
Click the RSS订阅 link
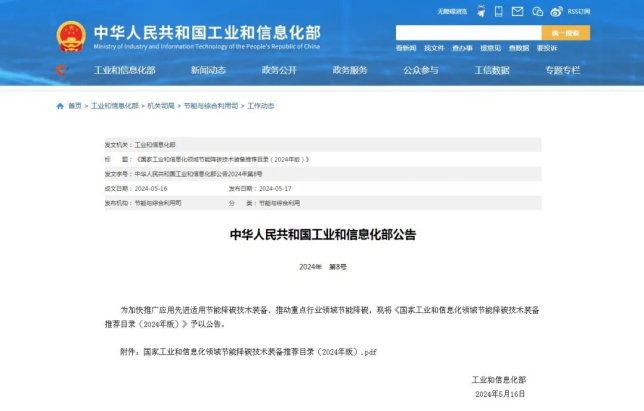(579, 12)
